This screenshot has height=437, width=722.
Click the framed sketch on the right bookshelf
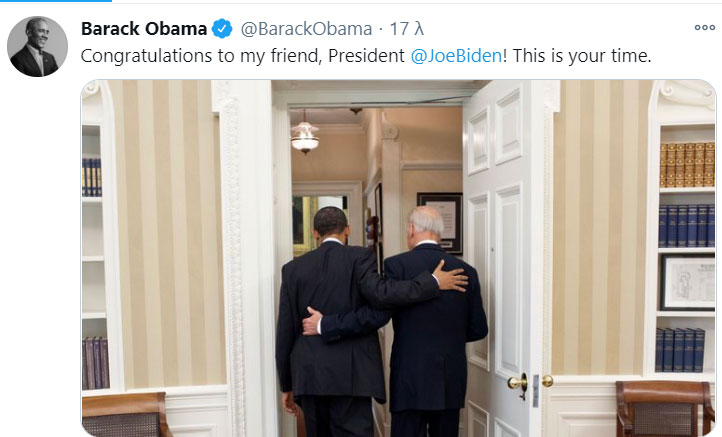688,282
